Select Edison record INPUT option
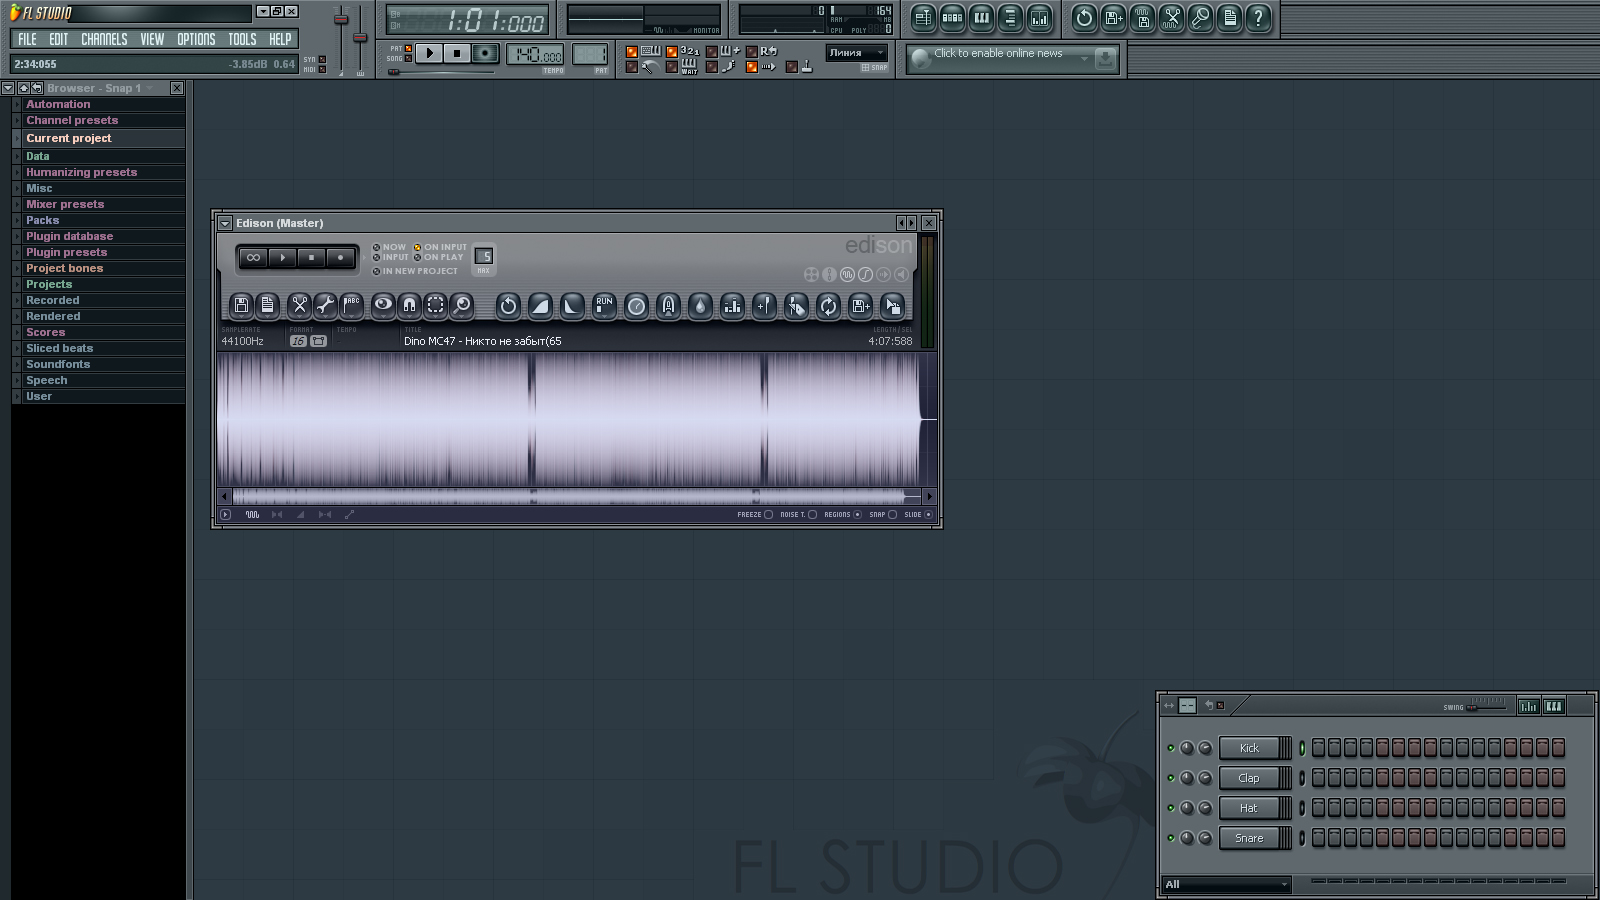This screenshot has width=1600, height=900. click(x=391, y=257)
